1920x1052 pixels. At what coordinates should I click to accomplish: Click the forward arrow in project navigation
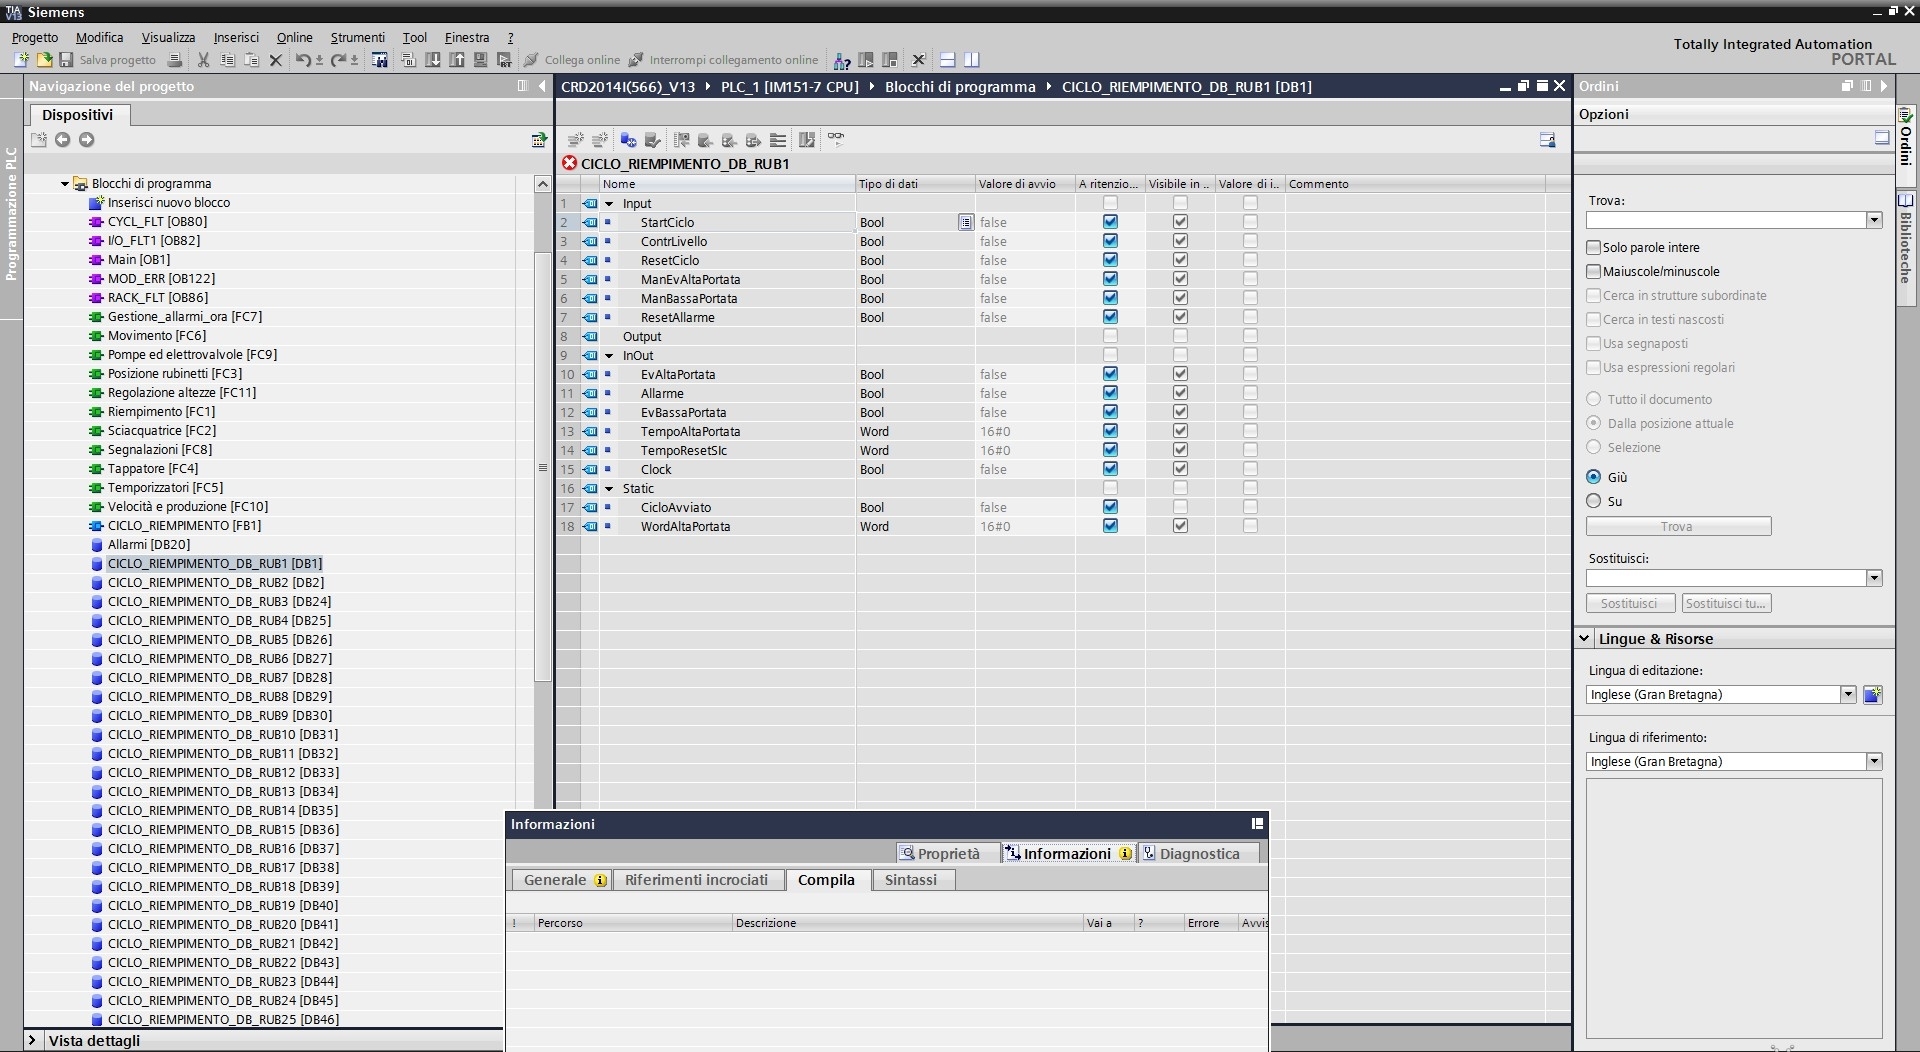coord(87,140)
